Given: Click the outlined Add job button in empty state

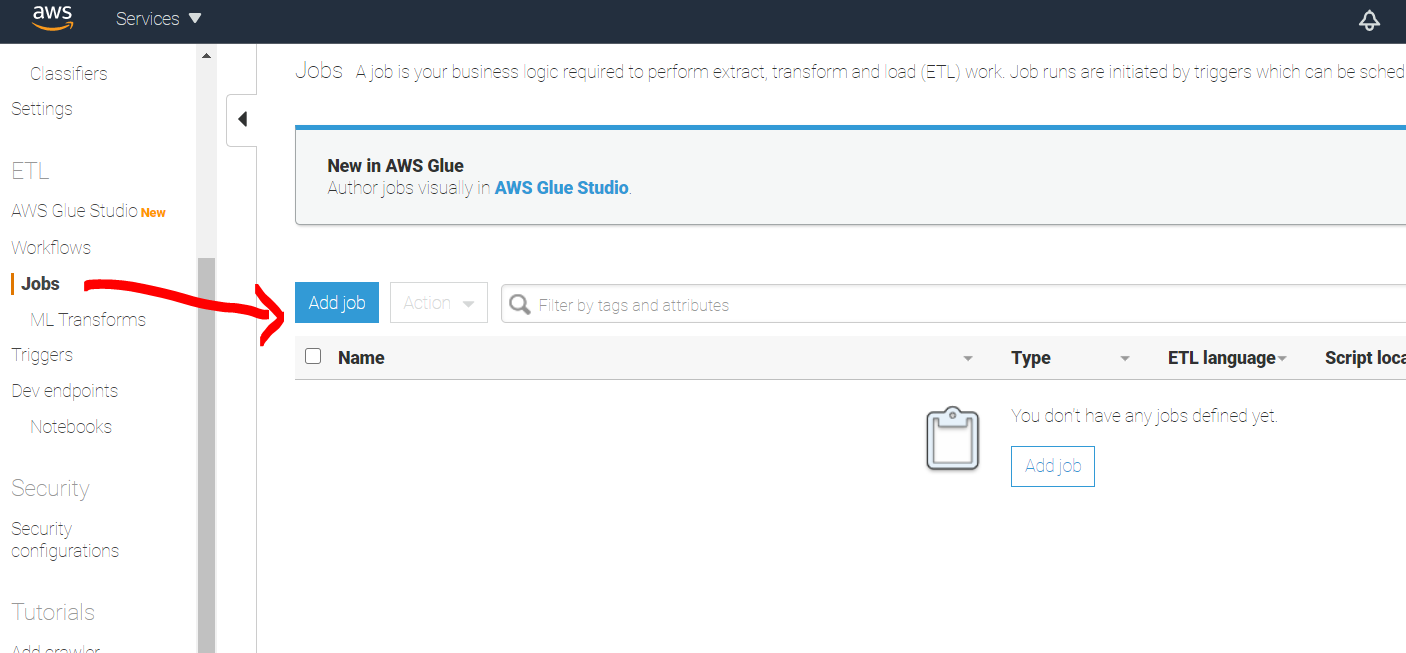Looking at the screenshot, I should [1053, 466].
